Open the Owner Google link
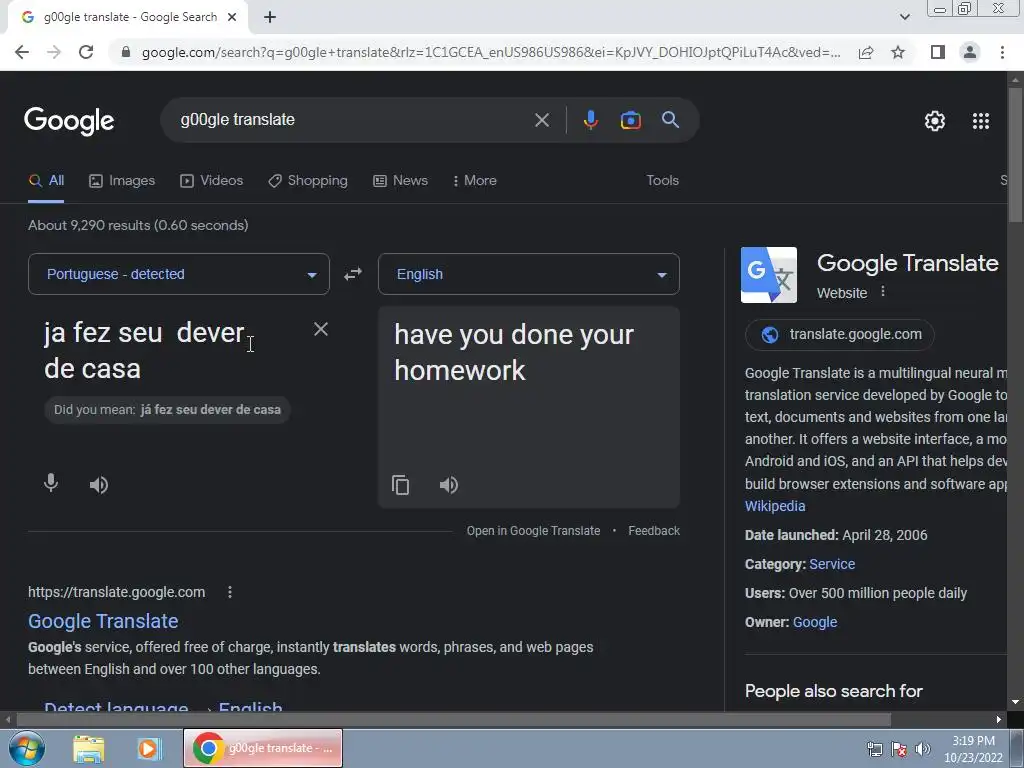 [x=814, y=622]
